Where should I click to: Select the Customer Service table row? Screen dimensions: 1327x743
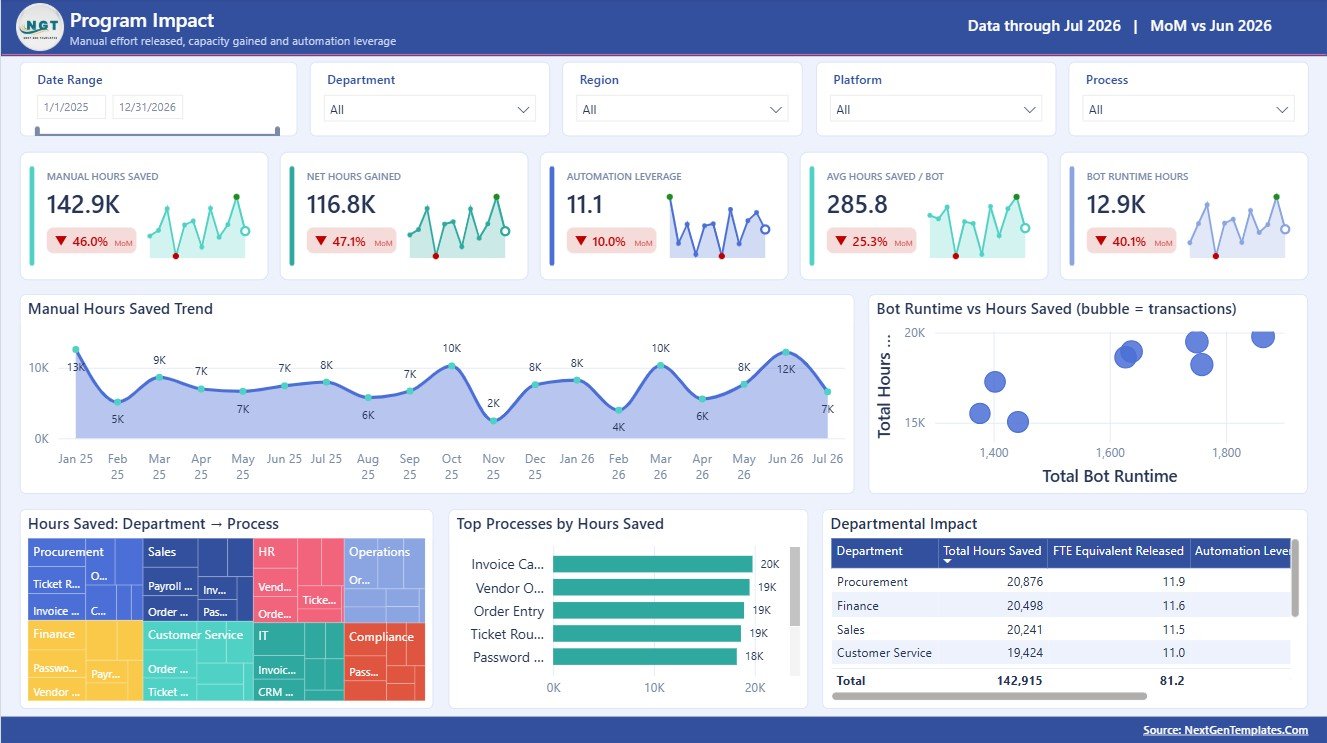pyautogui.click(x=1060, y=653)
